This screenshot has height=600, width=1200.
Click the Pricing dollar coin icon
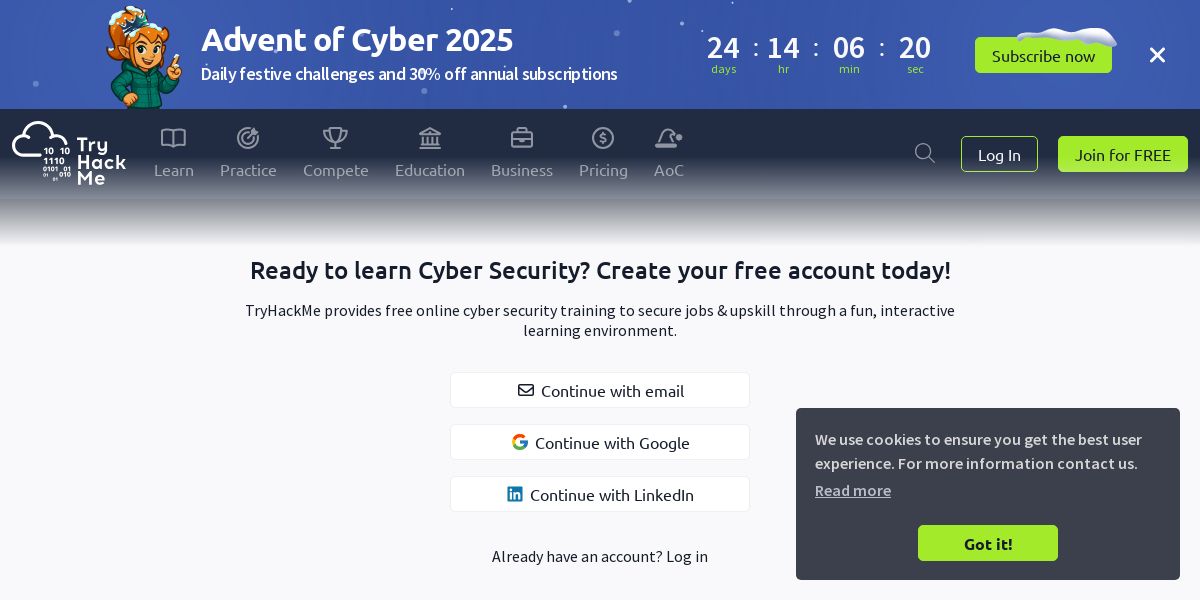click(603, 138)
